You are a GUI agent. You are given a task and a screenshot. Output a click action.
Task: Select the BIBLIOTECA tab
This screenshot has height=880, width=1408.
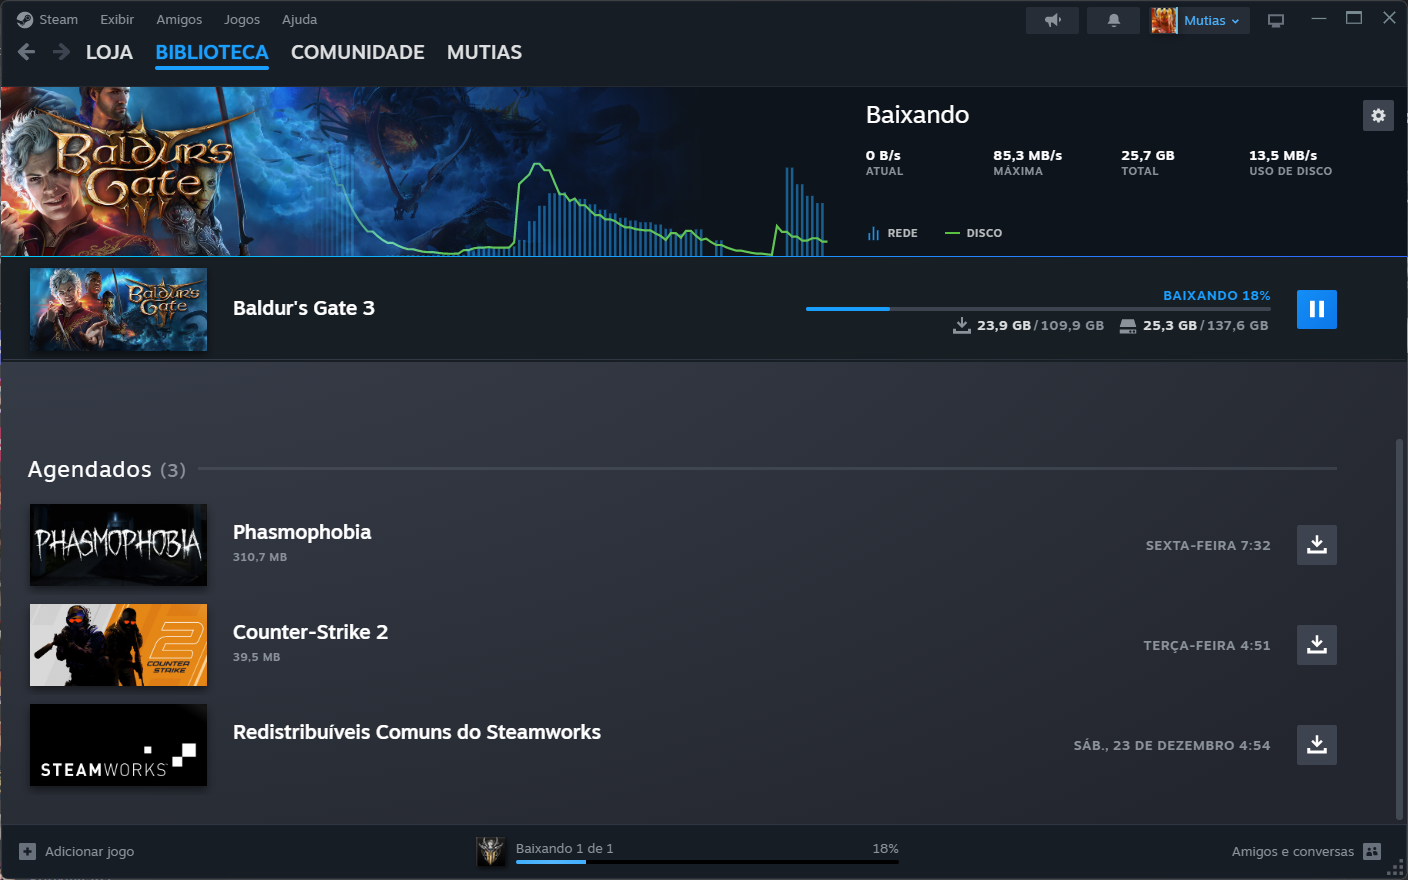click(x=212, y=52)
